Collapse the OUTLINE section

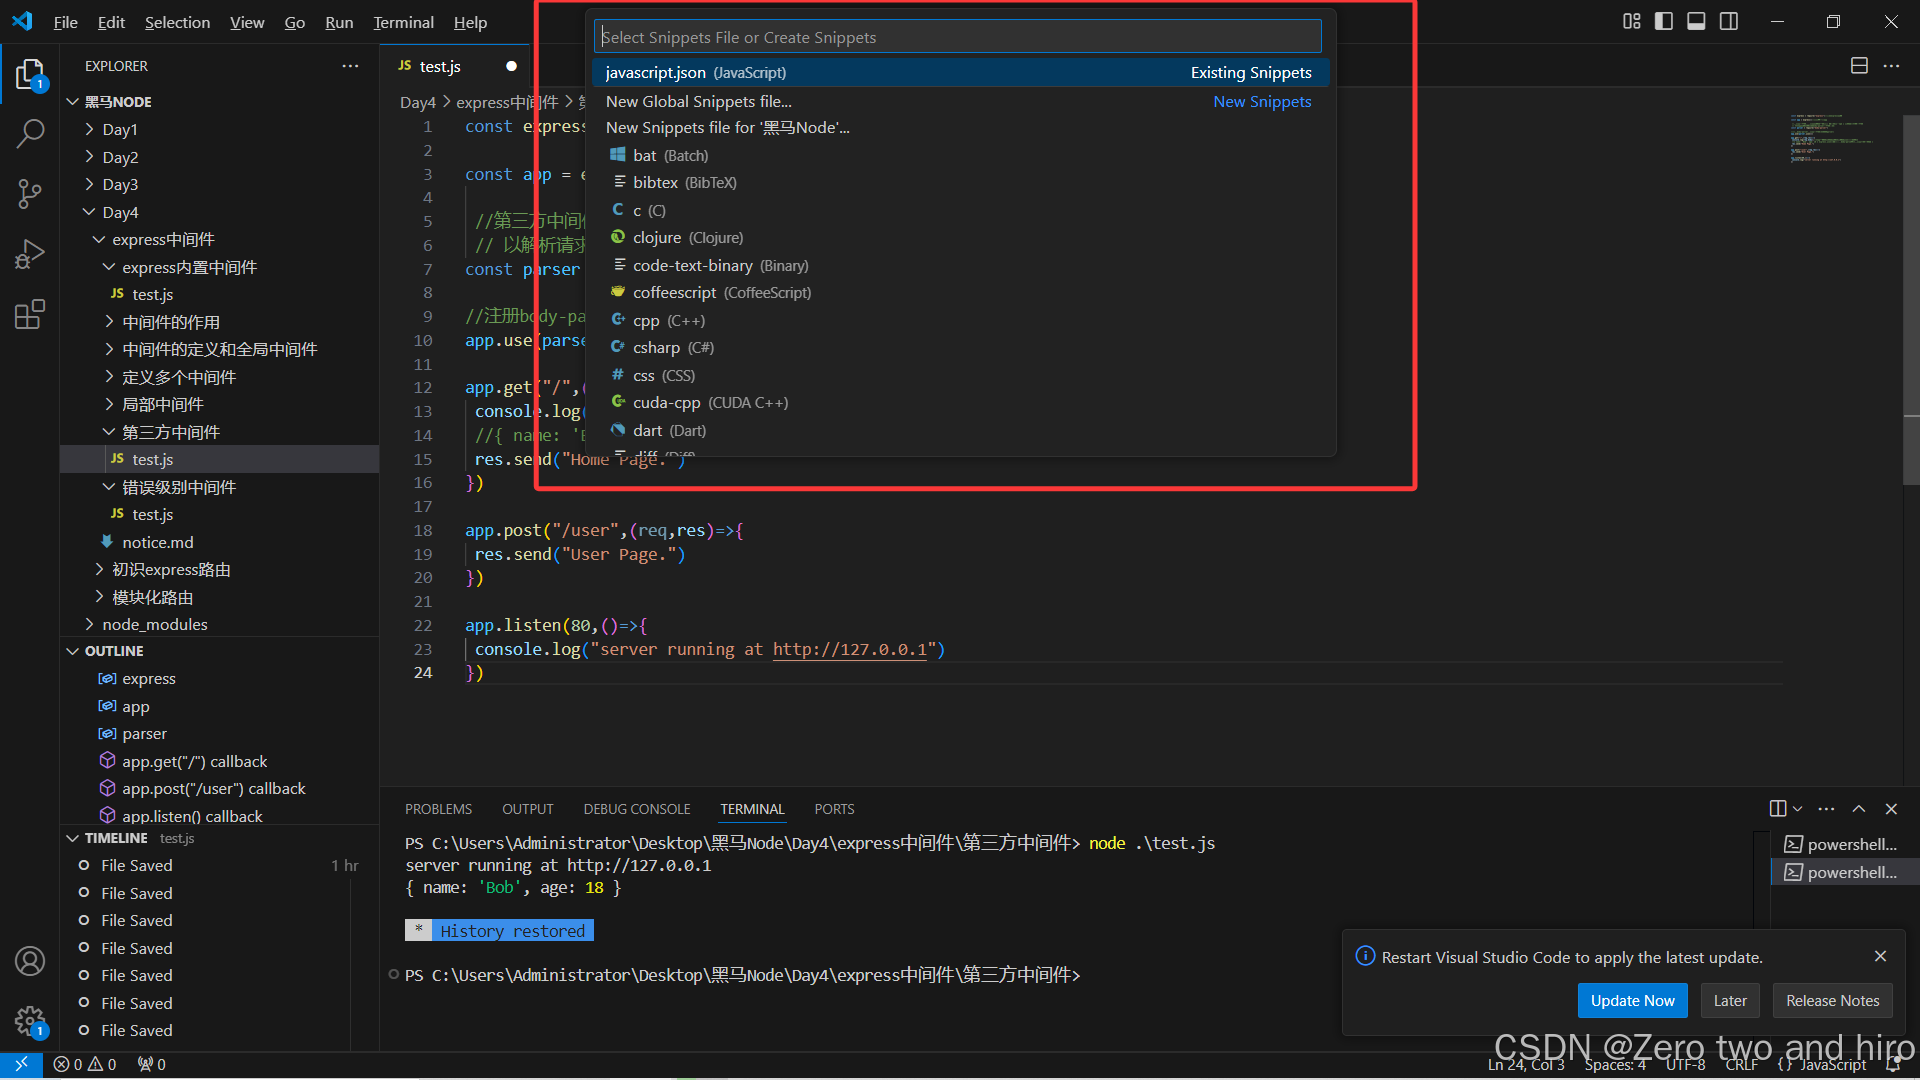pyautogui.click(x=114, y=651)
